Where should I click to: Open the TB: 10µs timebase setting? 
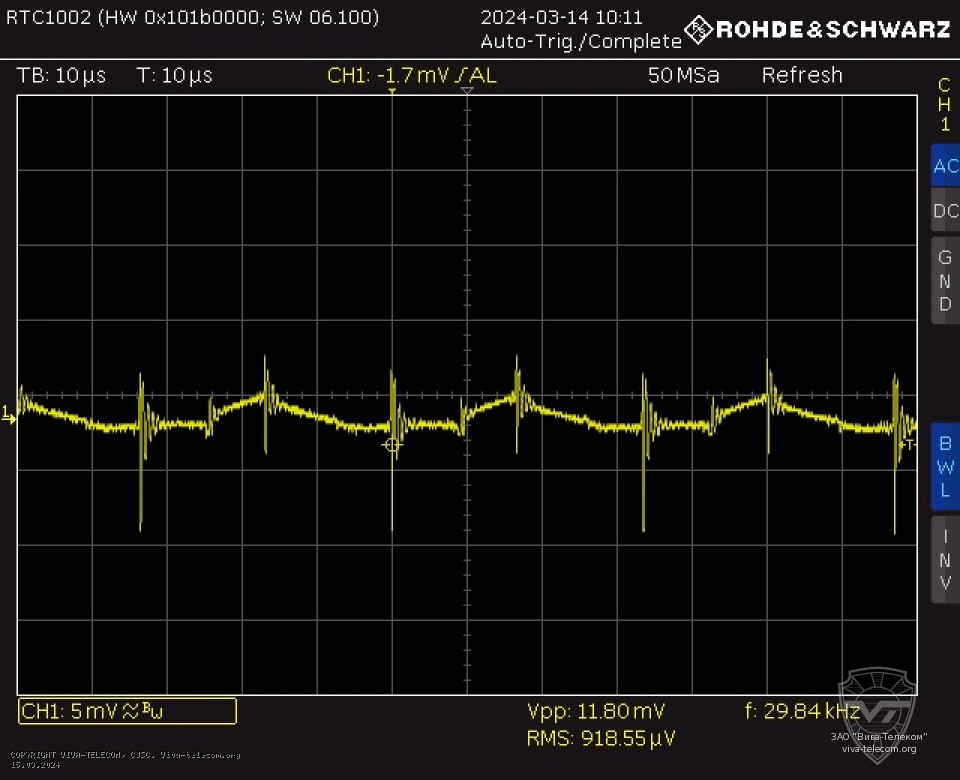point(61,76)
